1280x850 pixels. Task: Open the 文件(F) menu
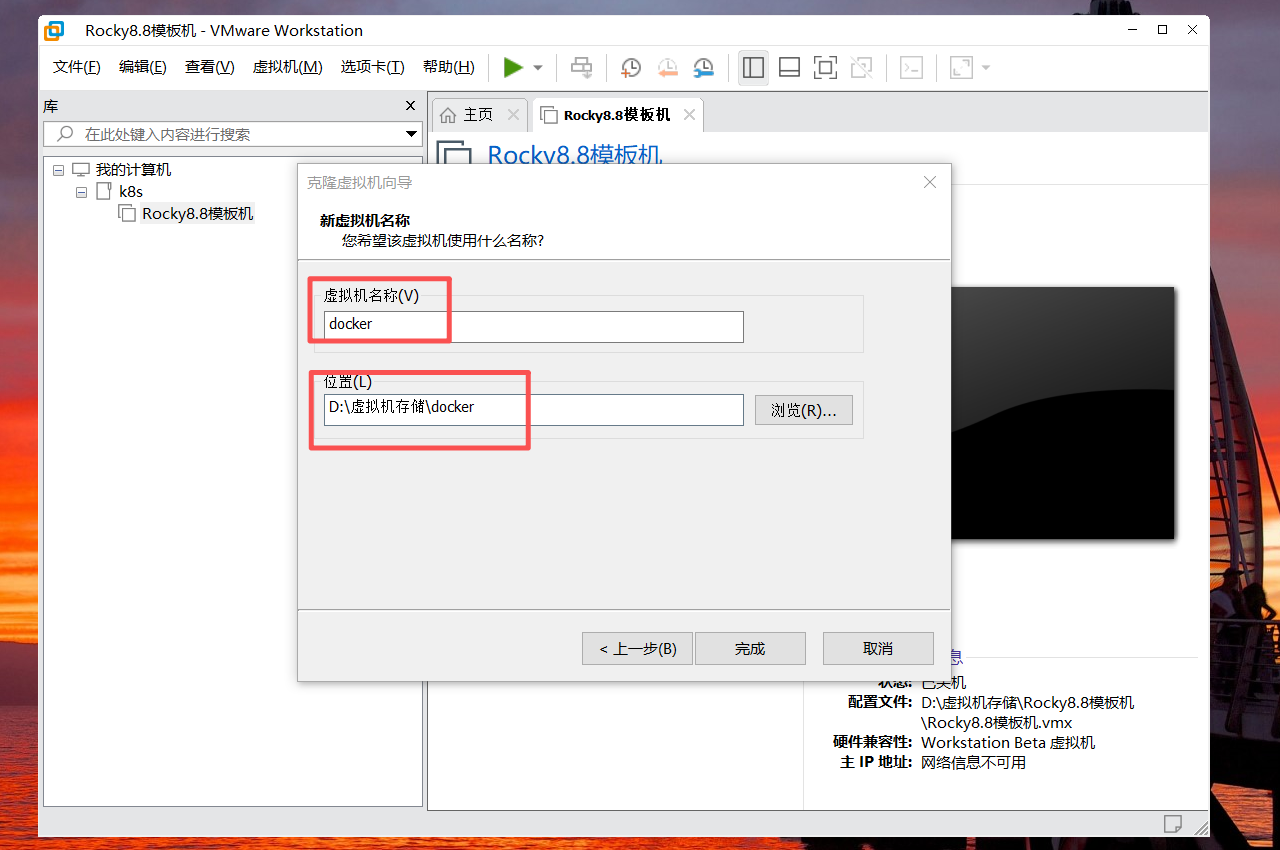click(x=77, y=67)
